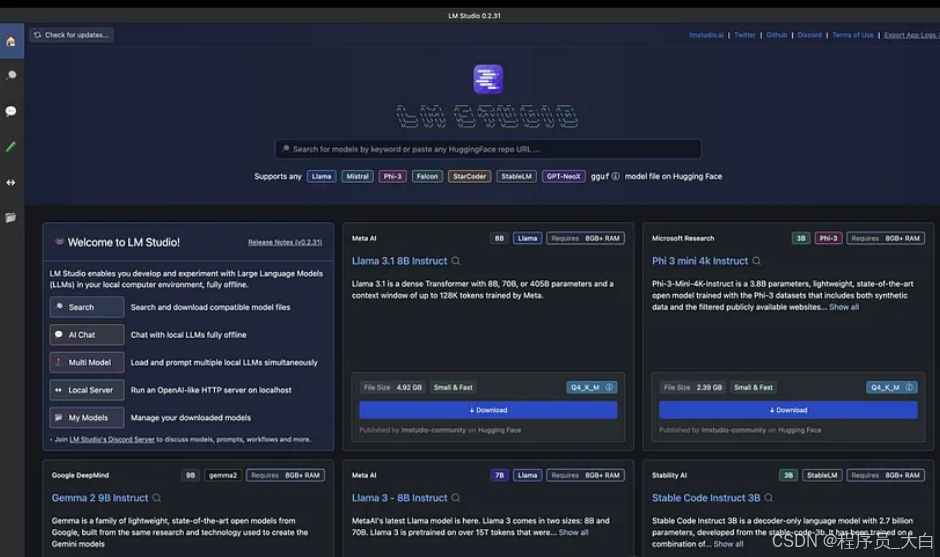Viewport: 940px width, 557px height.
Task: Open the Discord link in header
Action: [809, 35]
